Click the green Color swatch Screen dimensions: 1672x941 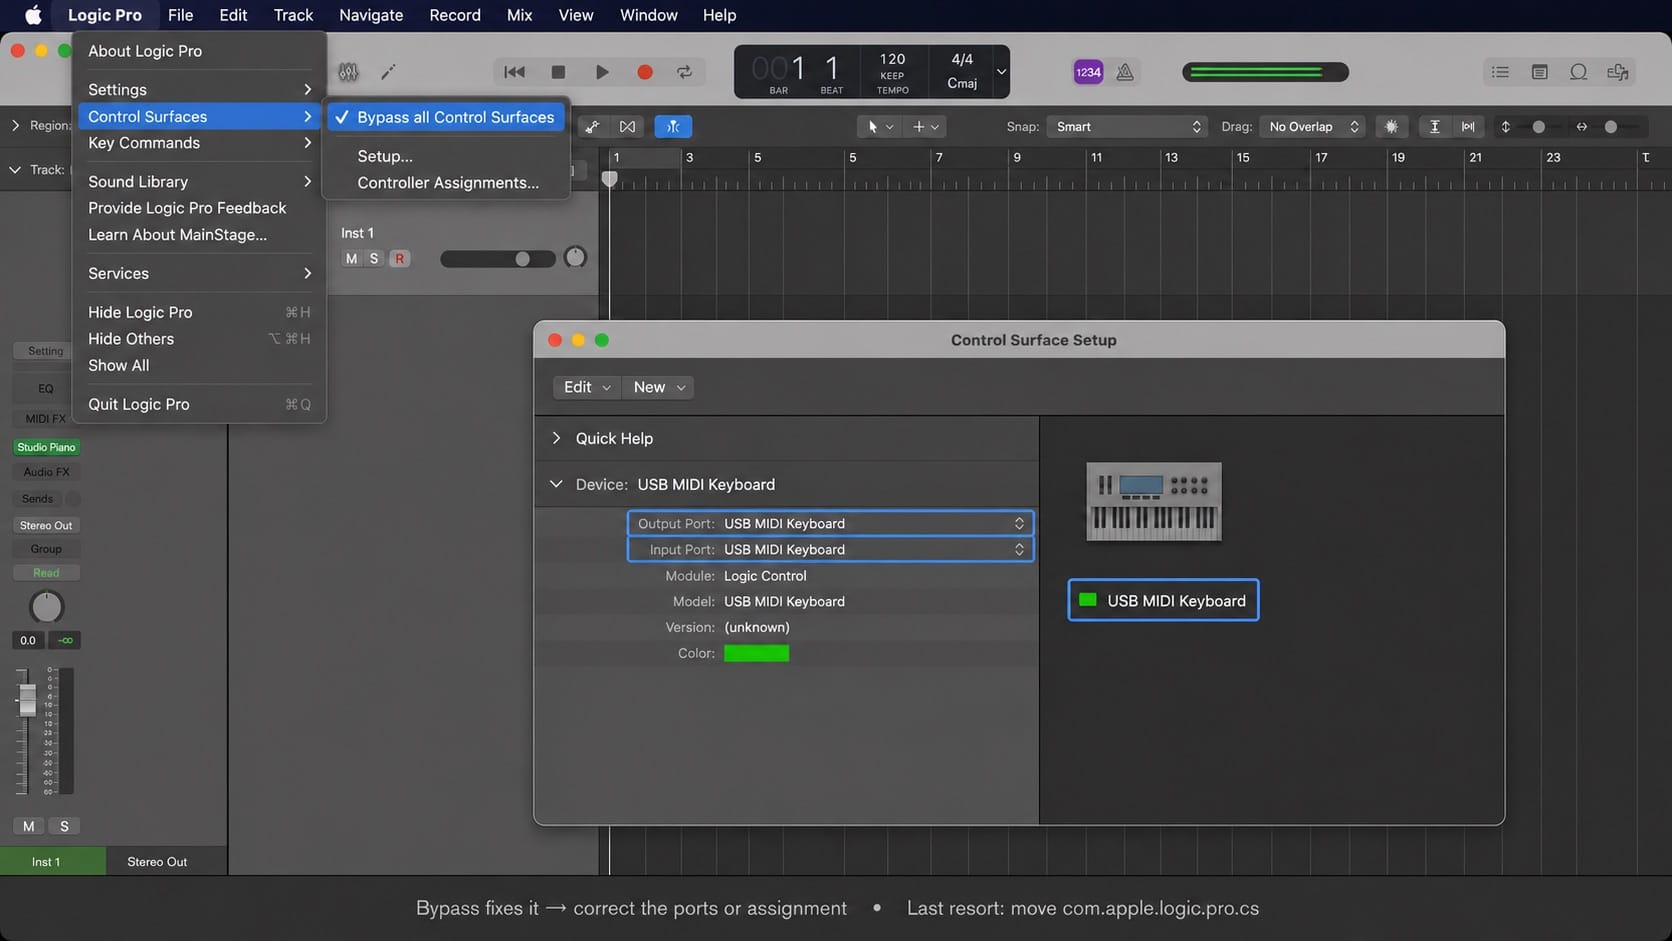[756, 653]
